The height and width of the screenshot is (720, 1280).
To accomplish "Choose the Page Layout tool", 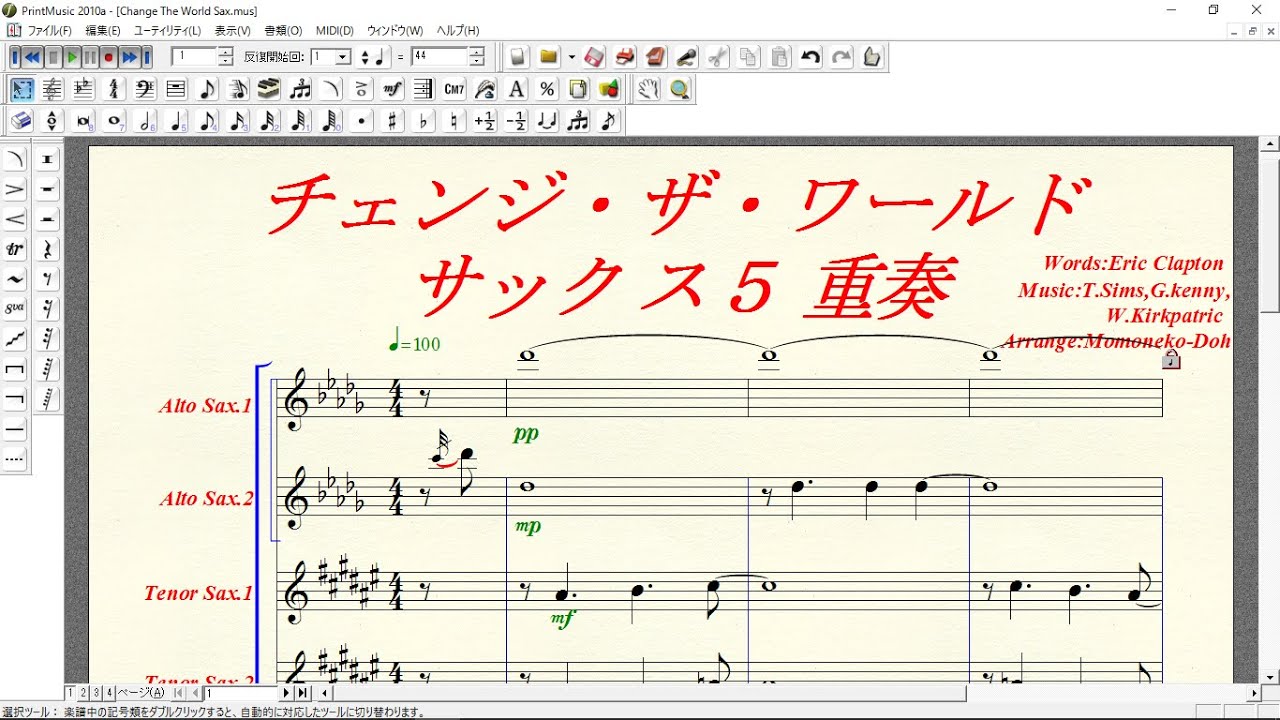I will point(579,89).
